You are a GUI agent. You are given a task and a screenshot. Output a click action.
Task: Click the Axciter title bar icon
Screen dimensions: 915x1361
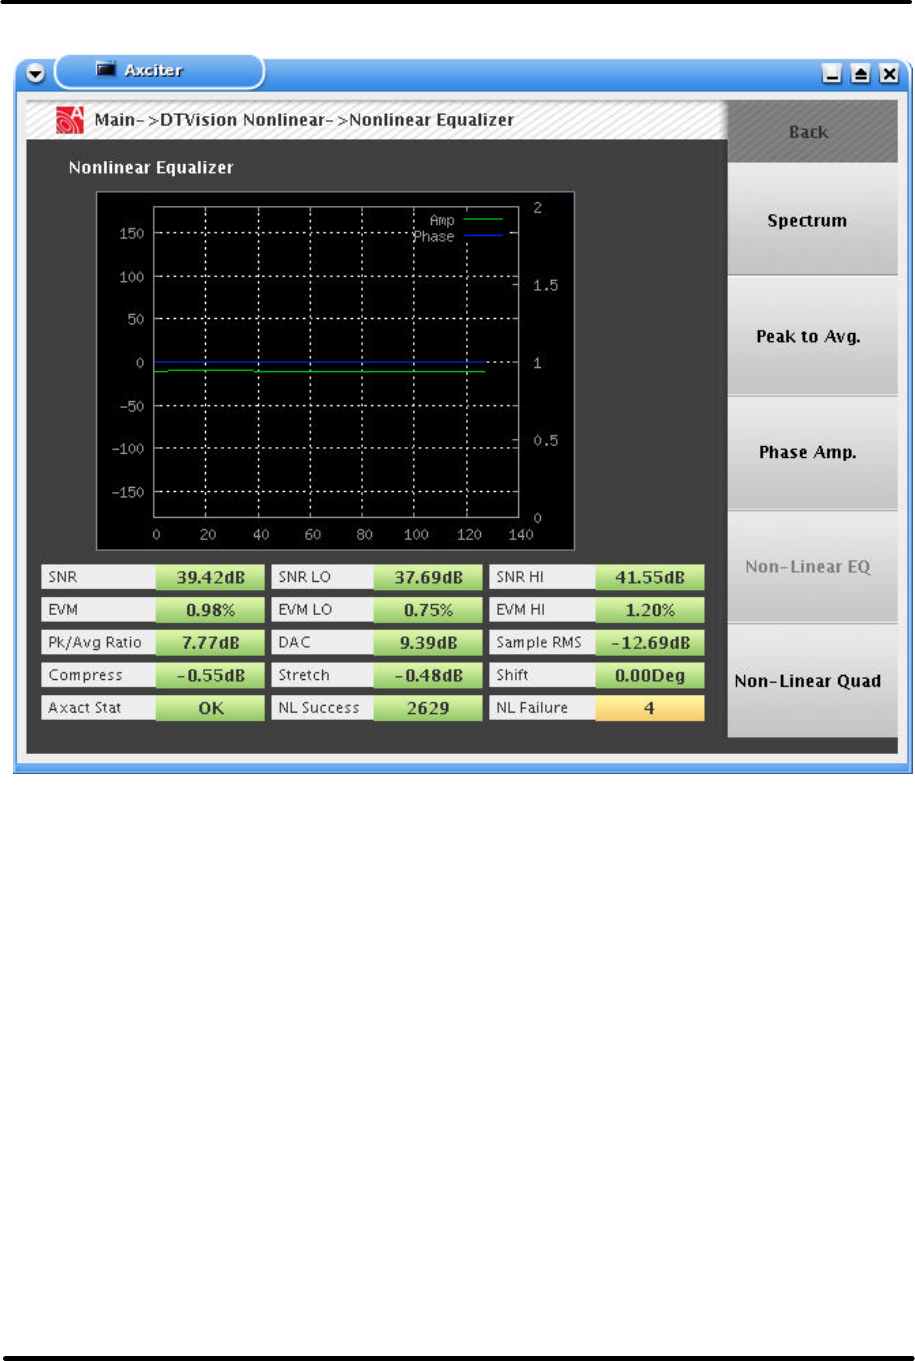105,70
